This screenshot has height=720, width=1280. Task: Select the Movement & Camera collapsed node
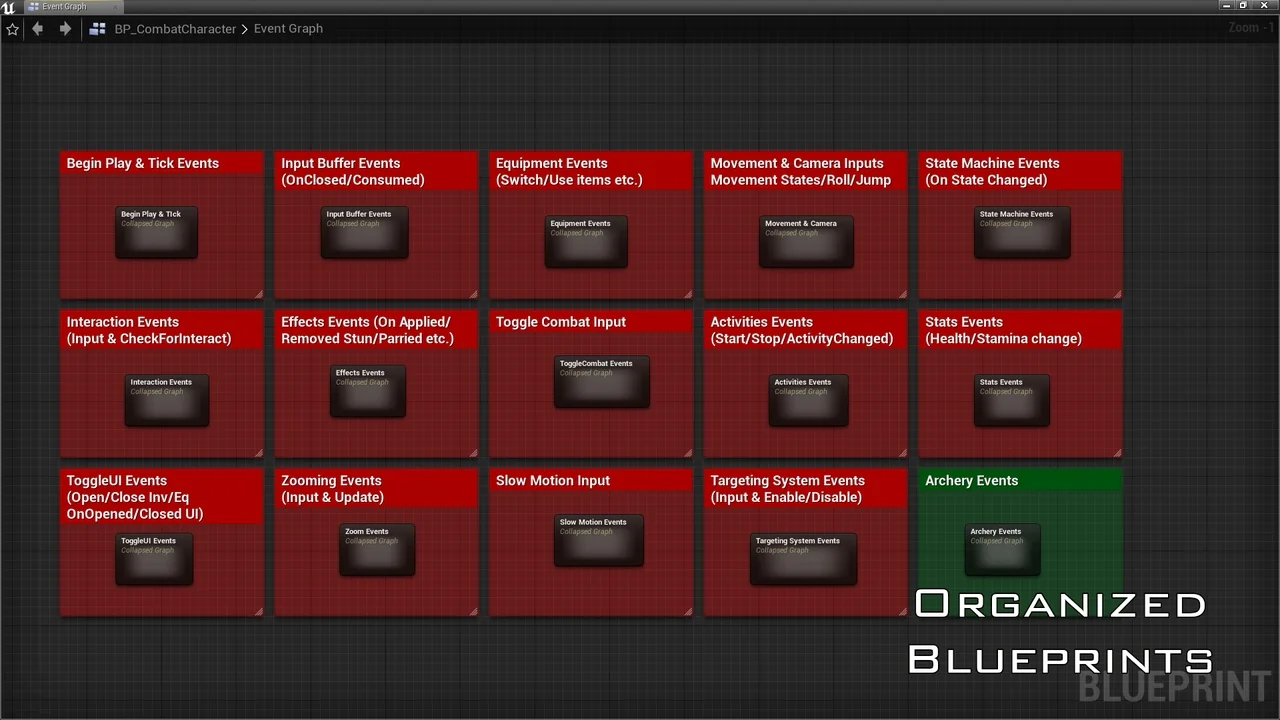point(806,243)
